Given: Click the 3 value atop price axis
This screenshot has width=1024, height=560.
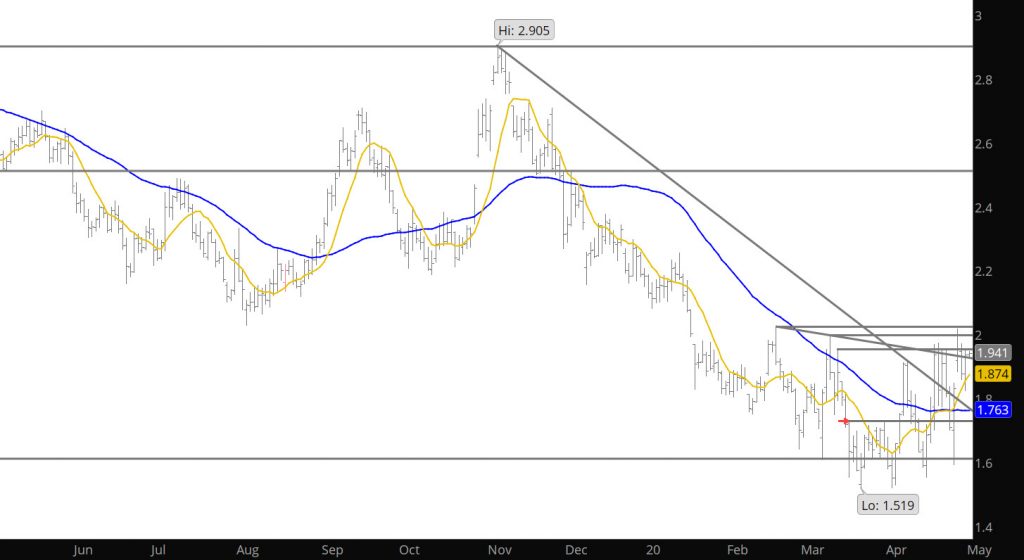Looking at the screenshot, I should coord(980,16).
